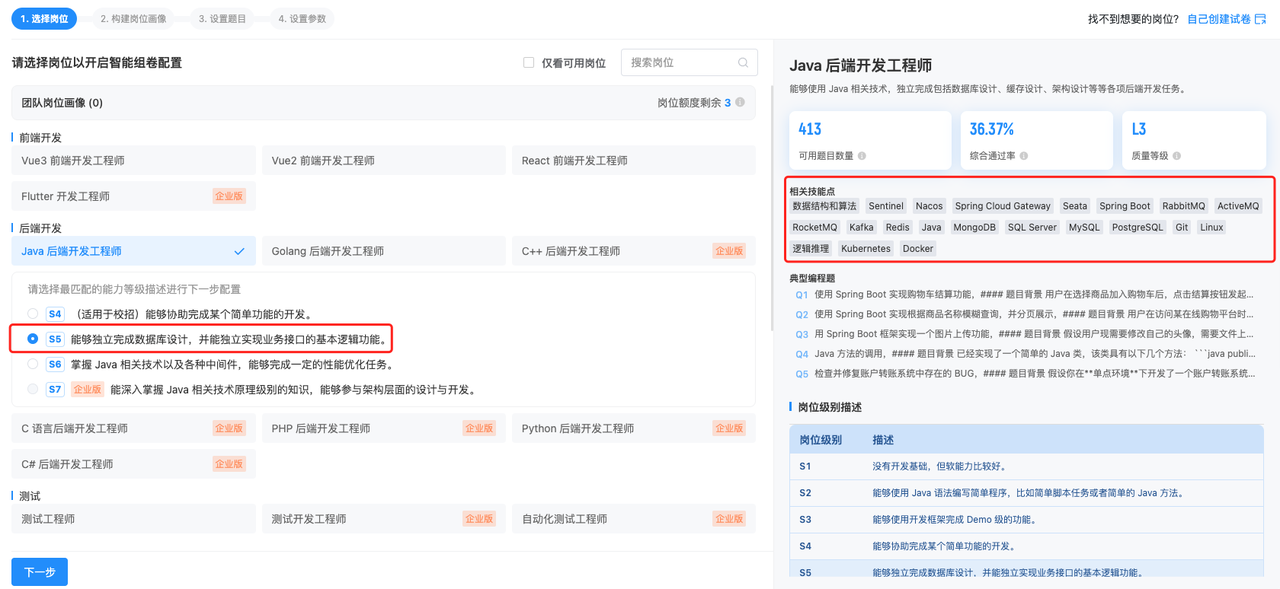Click the SQL Server skill tag
The image size is (1280, 589).
point(1032,228)
